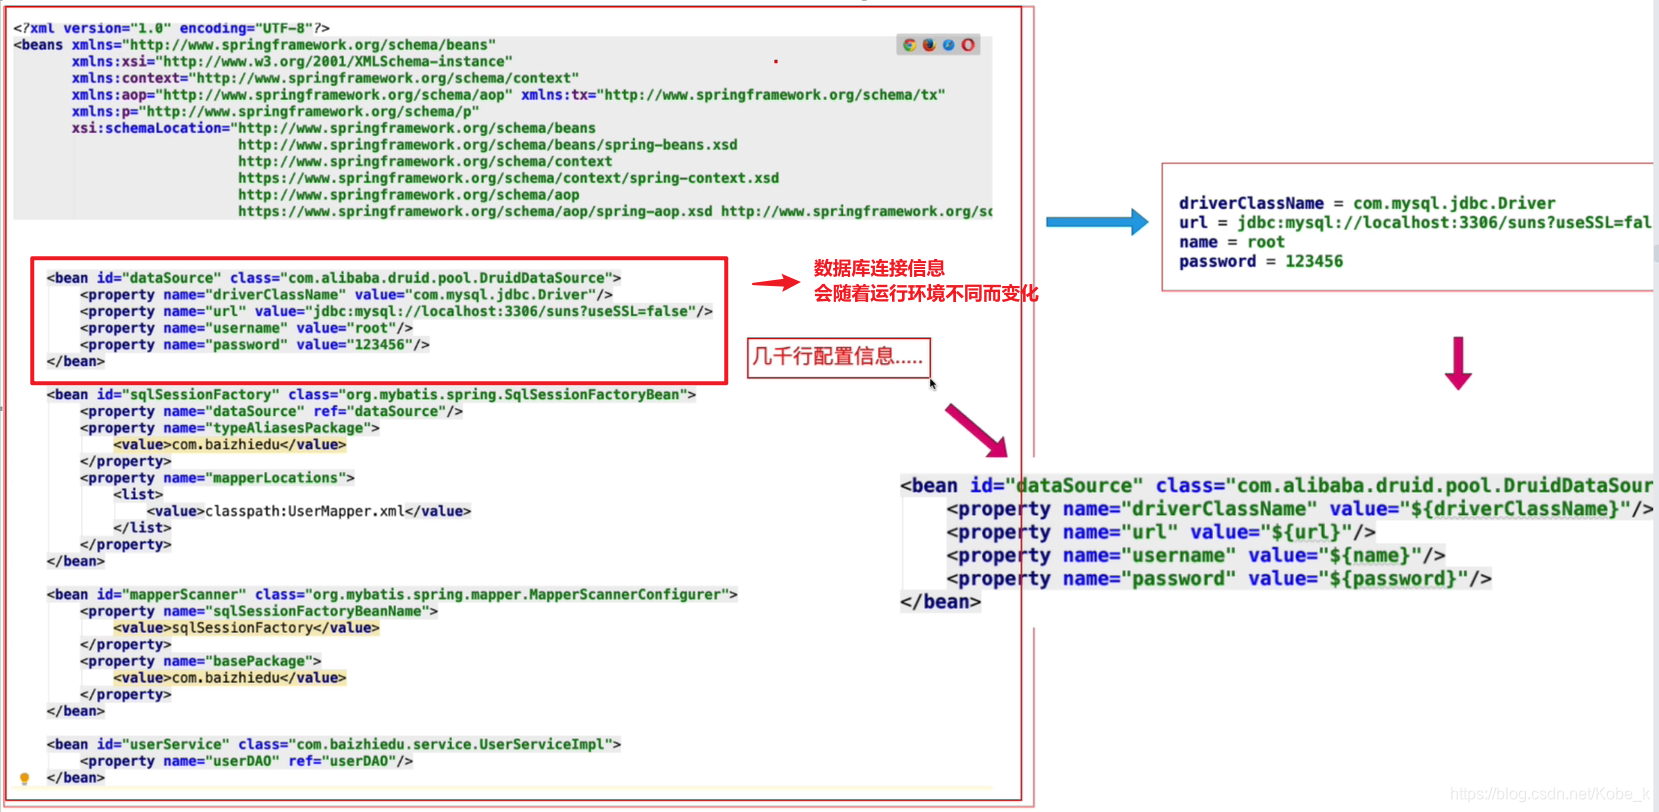
Task: Click the spring-context.xsd URL line
Action: coord(508,178)
